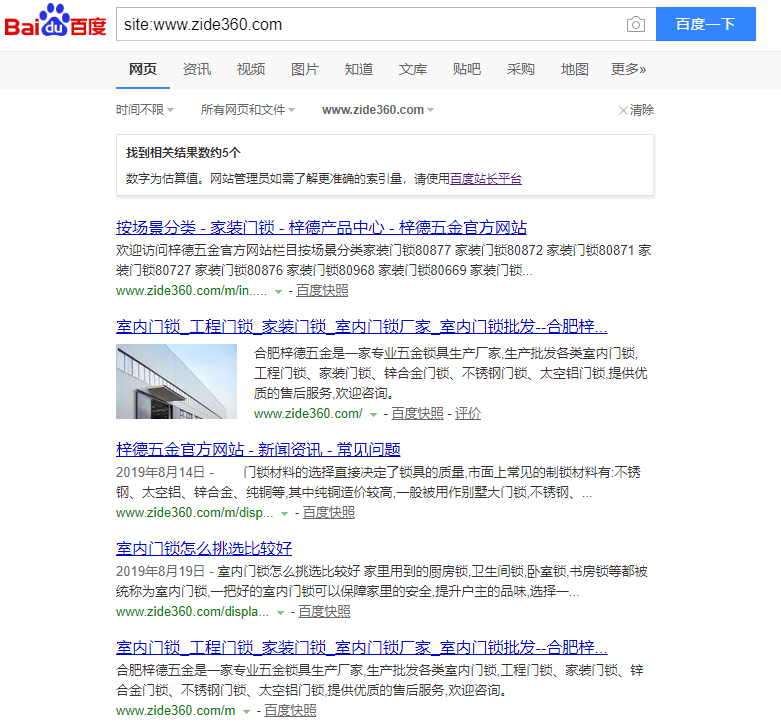Switch to the 资讯 tab
The image size is (781, 728).
[x=197, y=69]
